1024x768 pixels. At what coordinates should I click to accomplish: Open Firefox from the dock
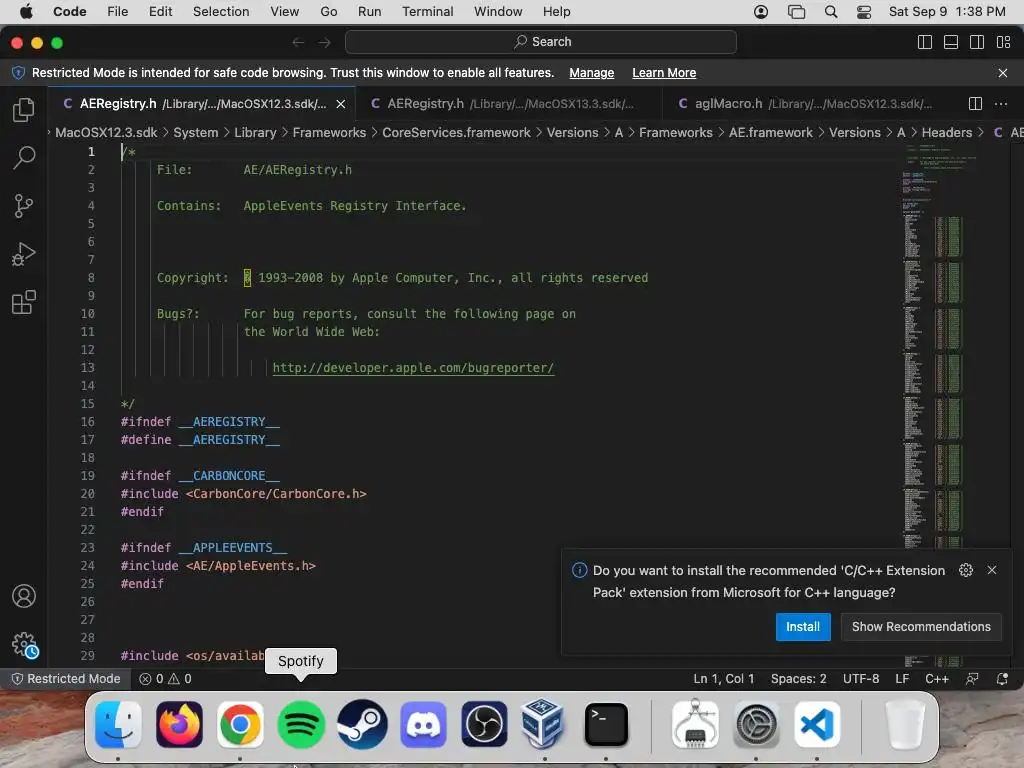click(179, 724)
